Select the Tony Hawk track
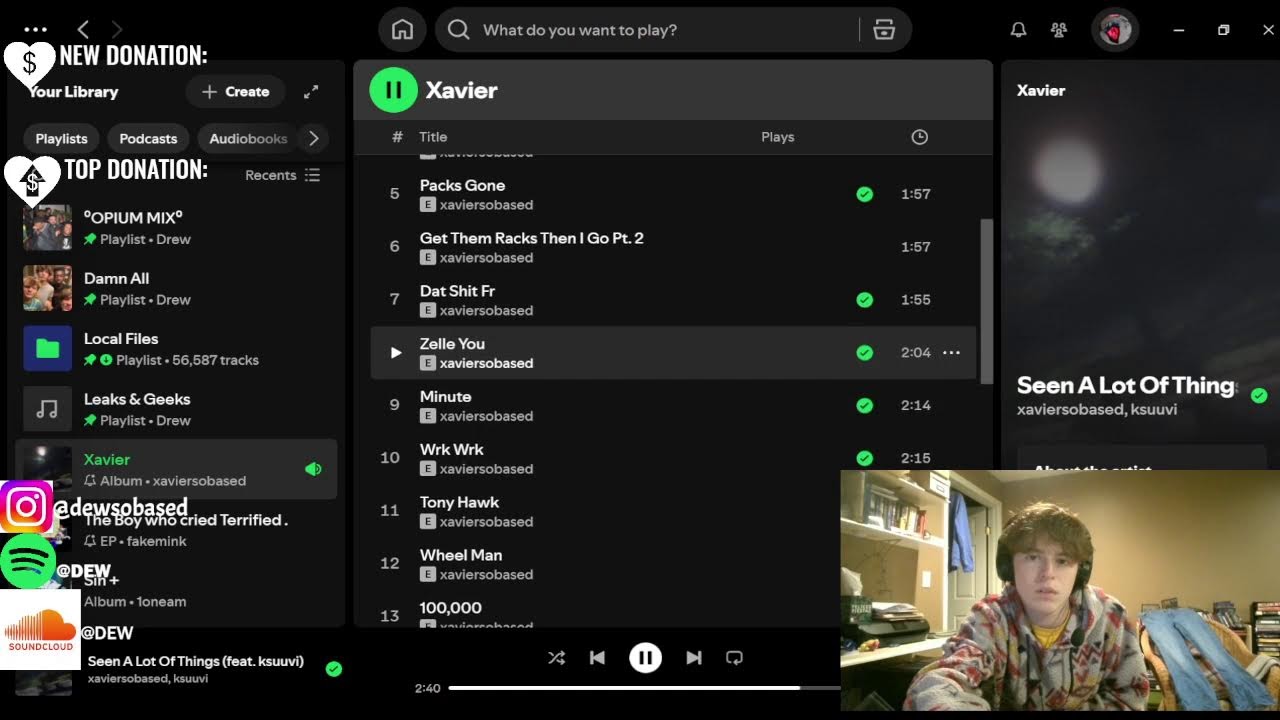The width and height of the screenshot is (1280, 720). [459, 502]
